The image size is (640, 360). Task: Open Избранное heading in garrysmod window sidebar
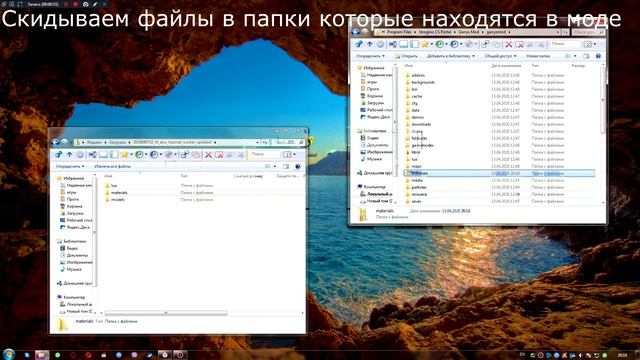click(x=371, y=68)
